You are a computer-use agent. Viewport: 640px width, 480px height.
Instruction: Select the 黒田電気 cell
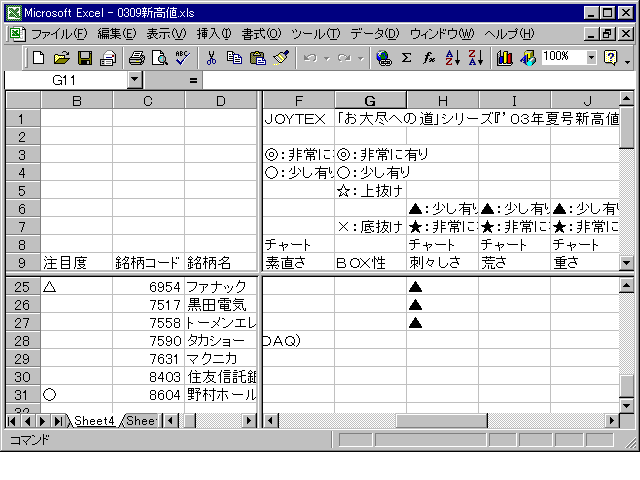pyautogui.click(x=221, y=305)
